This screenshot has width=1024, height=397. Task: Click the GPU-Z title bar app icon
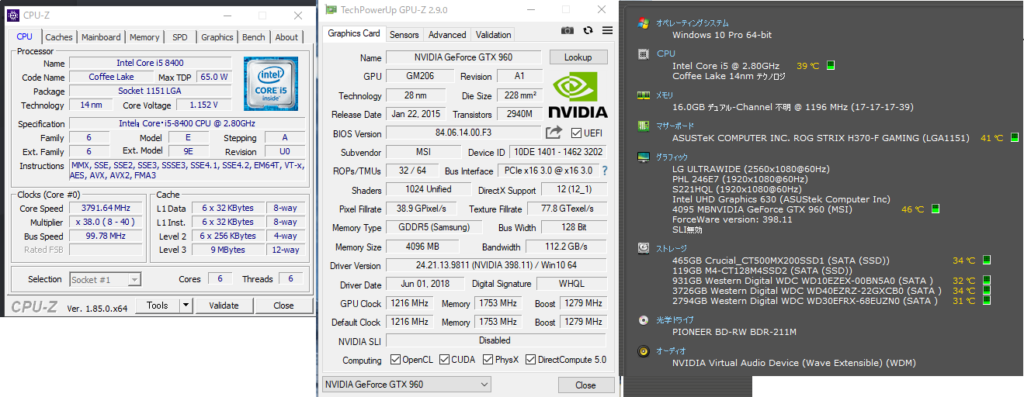pyautogui.click(x=330, y=9)
